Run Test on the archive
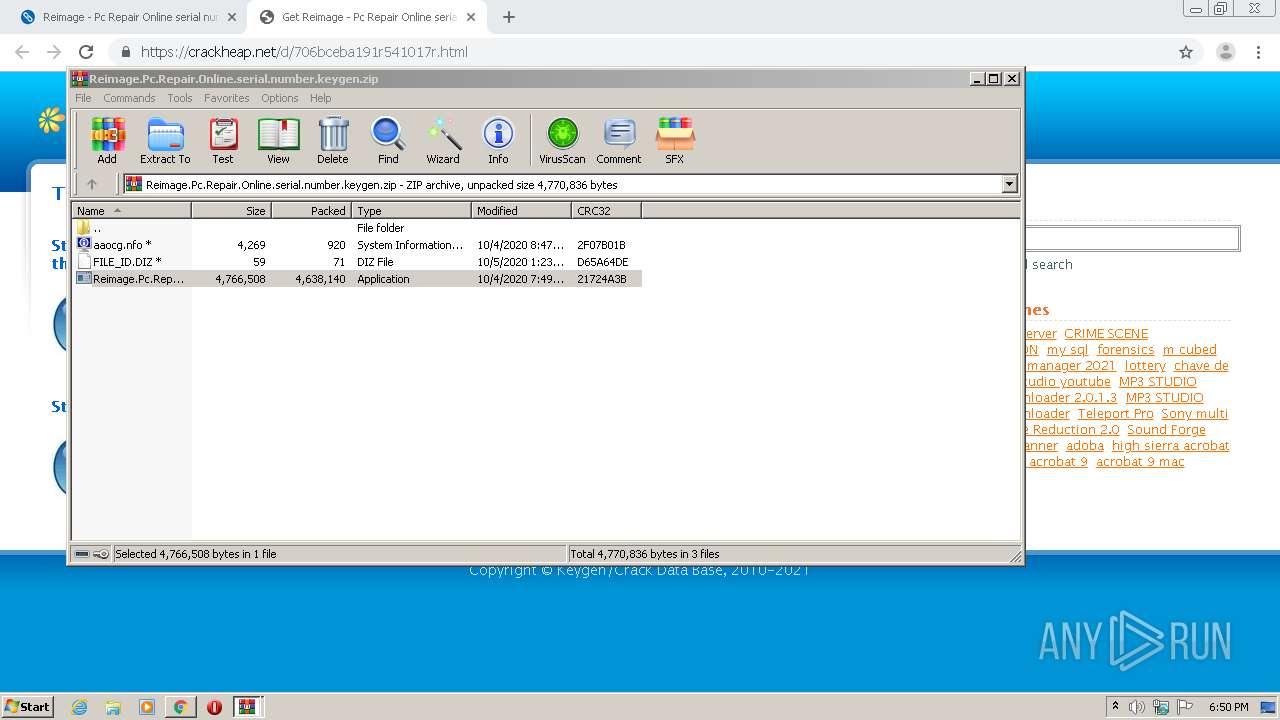 (223, 140)
